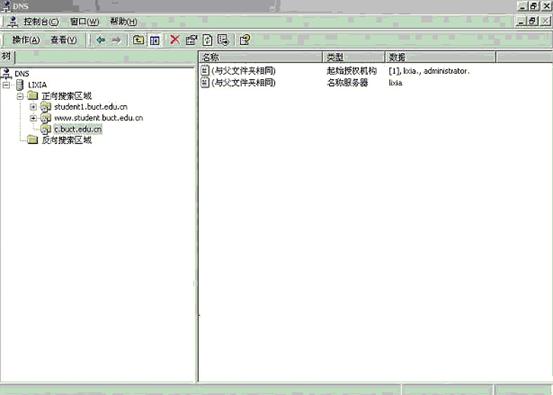Open the 操作(A) menu
The height and width of the screenshot is (395, 553).
(x=26, y=40)
